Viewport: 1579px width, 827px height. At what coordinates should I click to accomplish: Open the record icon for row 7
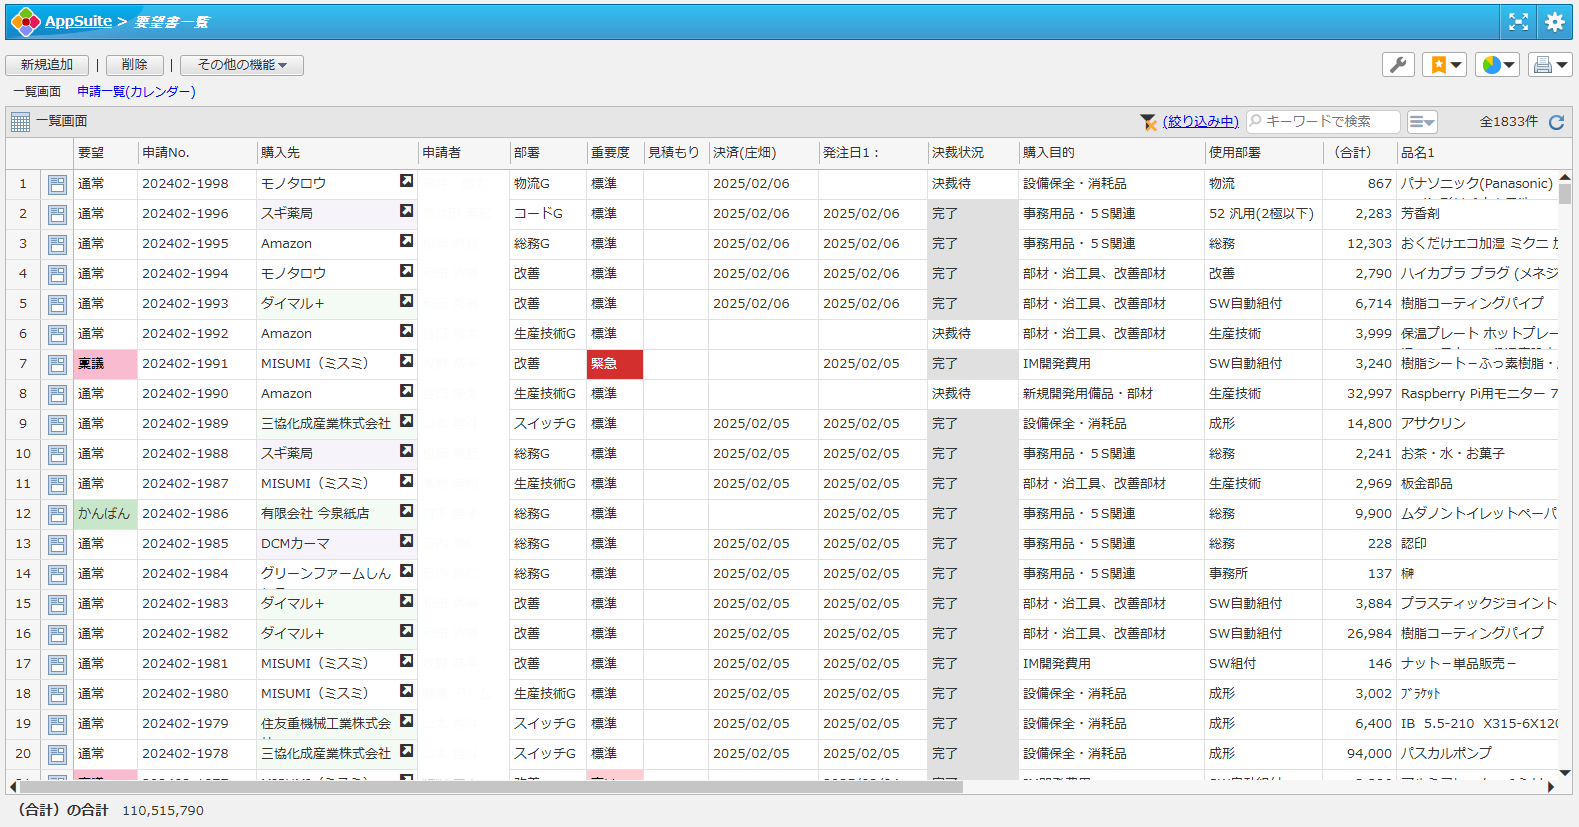click(57, 364)
